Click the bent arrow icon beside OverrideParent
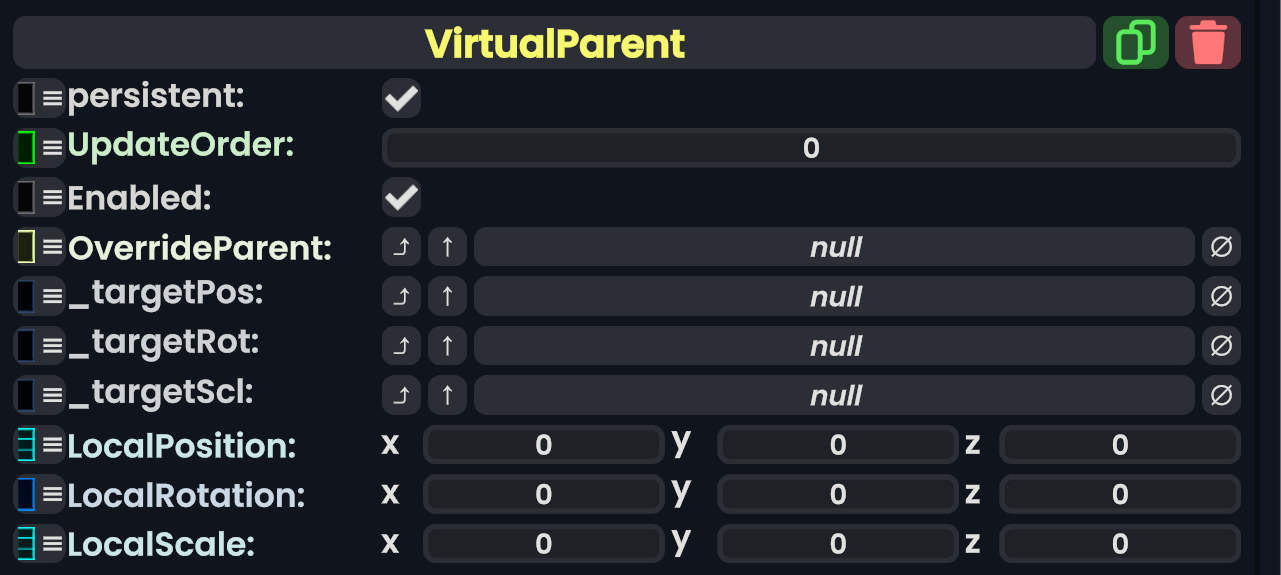1281x575 pixels. [402, 247]
